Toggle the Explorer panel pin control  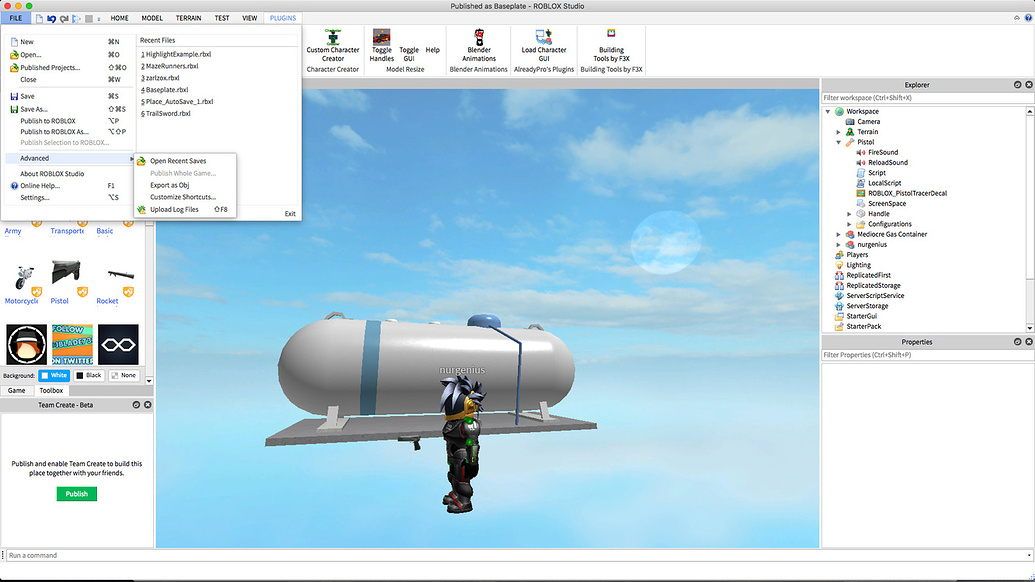click(x=1018, y=84)
